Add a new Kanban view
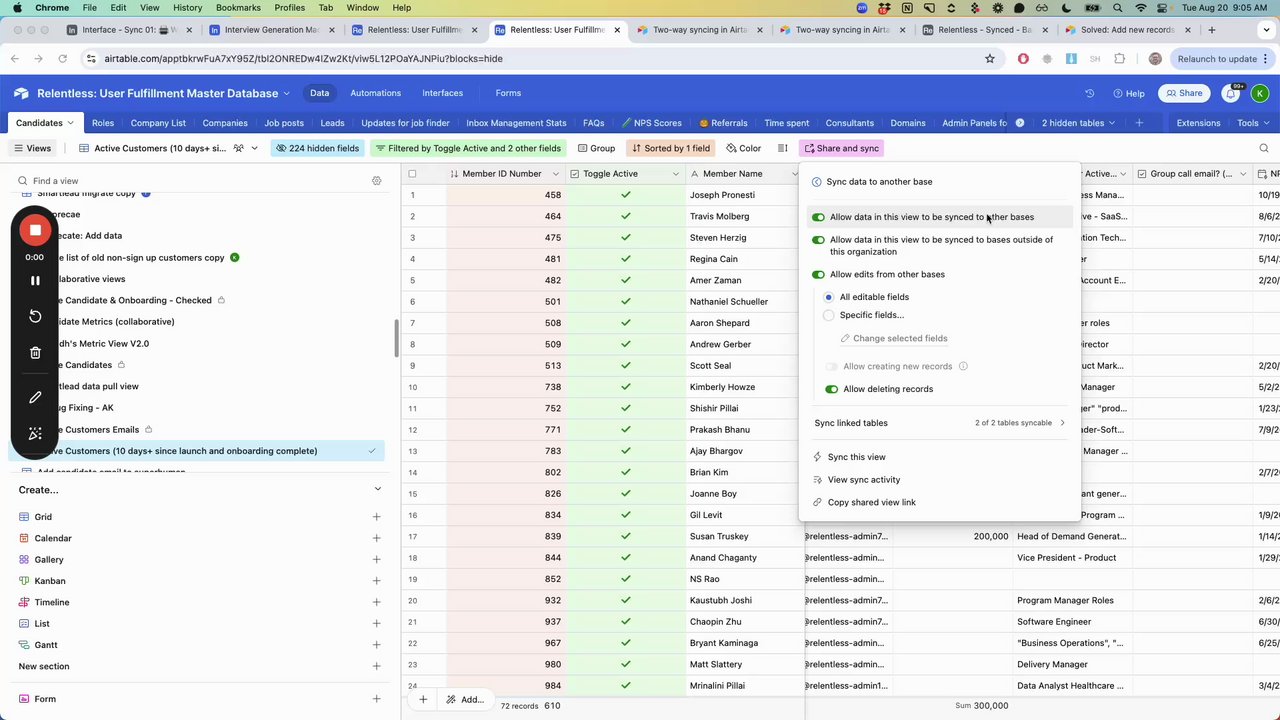This screenshot has height=720, width=1280. pyautogui.click(x=376, y=581)
